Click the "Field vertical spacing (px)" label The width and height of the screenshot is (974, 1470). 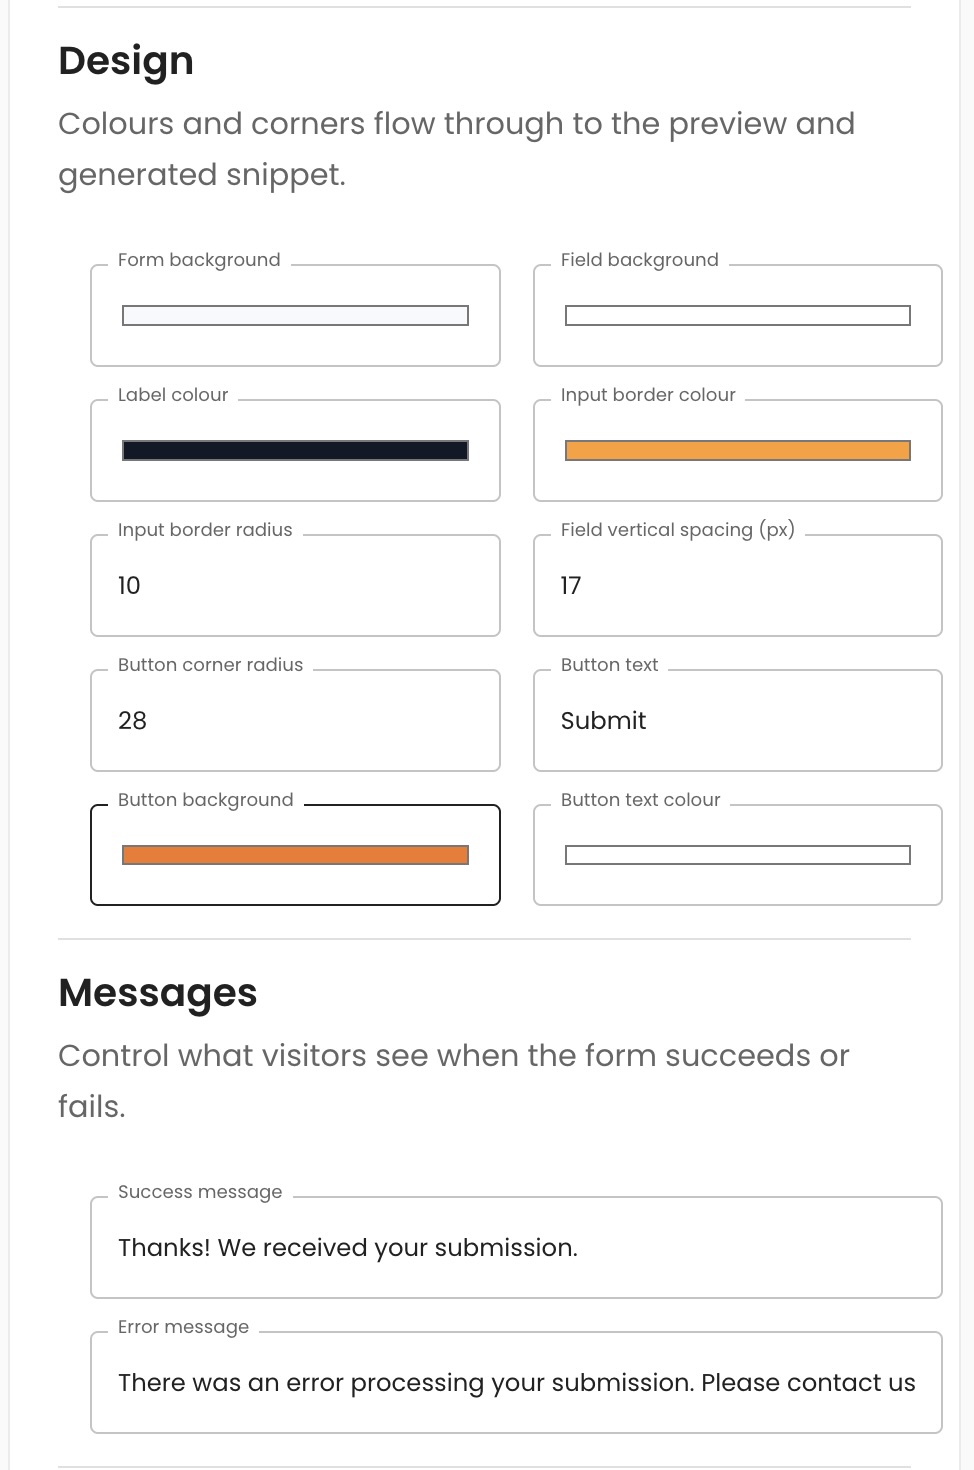678,530
